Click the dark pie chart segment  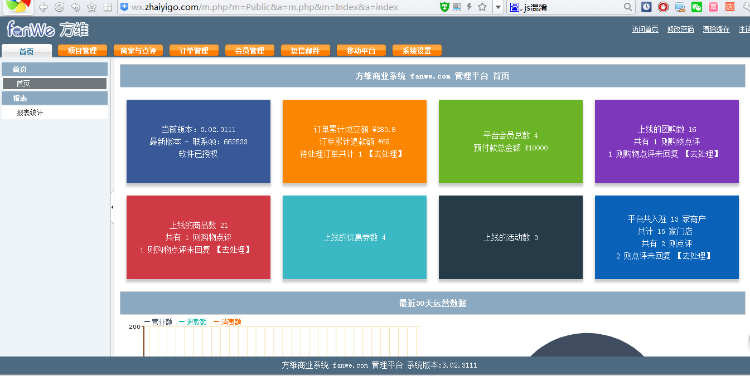(587, 346)
